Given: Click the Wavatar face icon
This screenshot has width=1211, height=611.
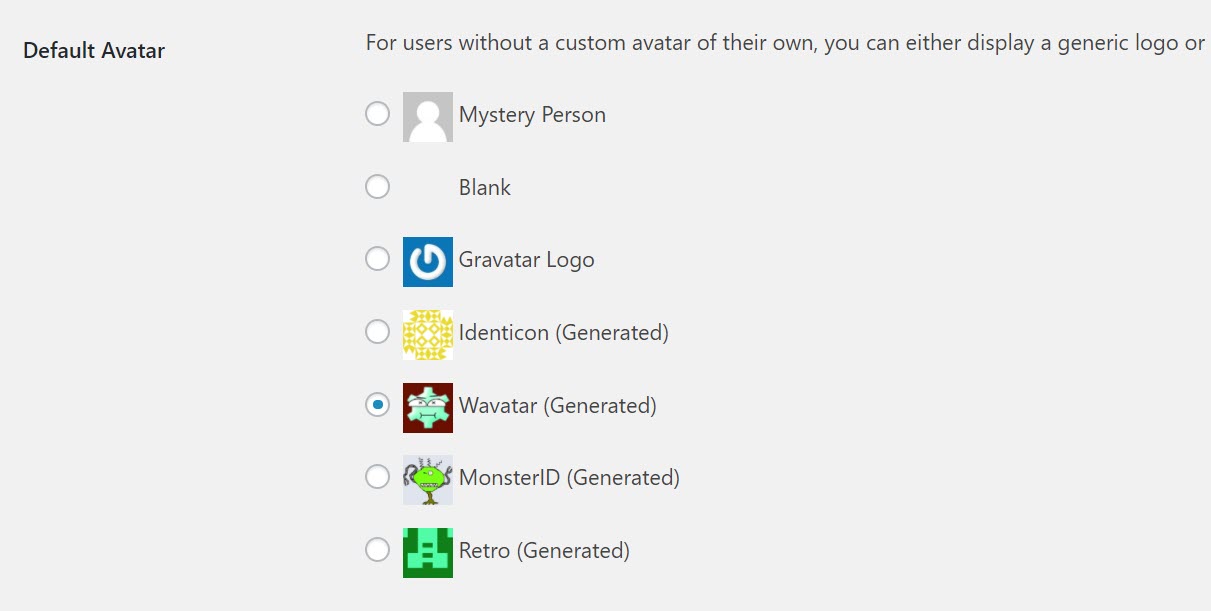Looking at the screenshot, I should (428, 408).
